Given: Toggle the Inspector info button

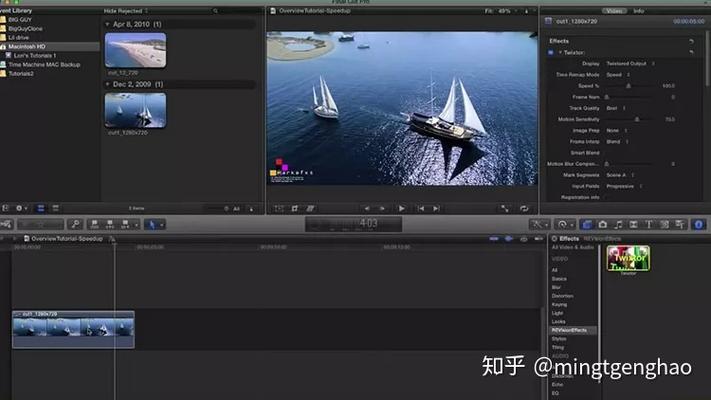Looking at the screenshot, I should (698, 224).
